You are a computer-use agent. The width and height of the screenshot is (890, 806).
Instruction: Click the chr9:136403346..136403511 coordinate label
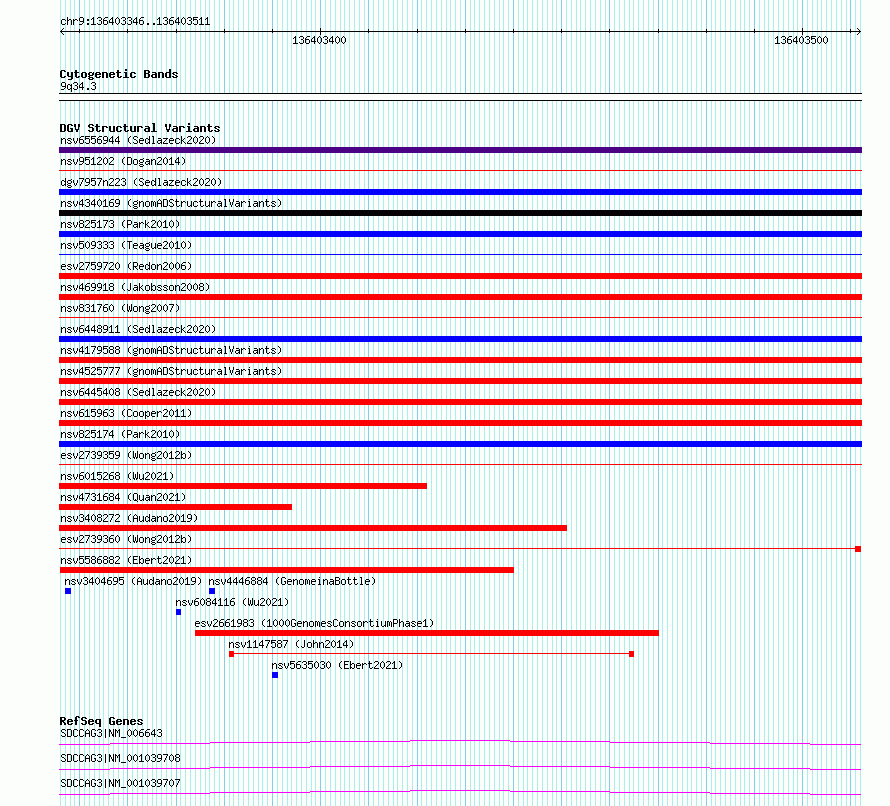pos(135,22)
